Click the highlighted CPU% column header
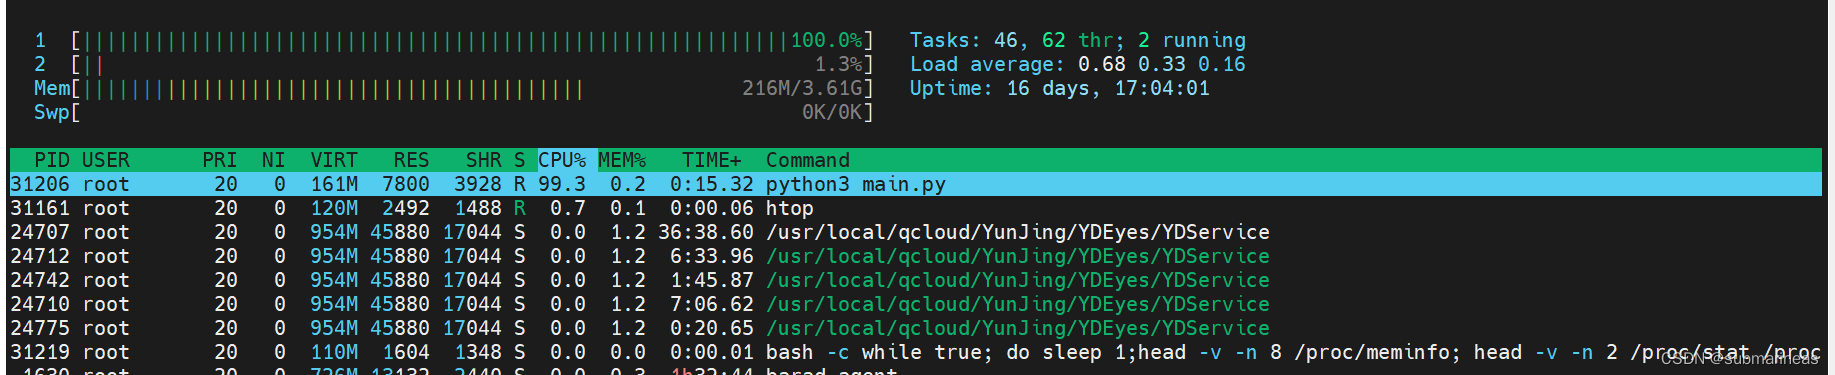This screenshot has height=375, width=1835. [x=562, y=160]
